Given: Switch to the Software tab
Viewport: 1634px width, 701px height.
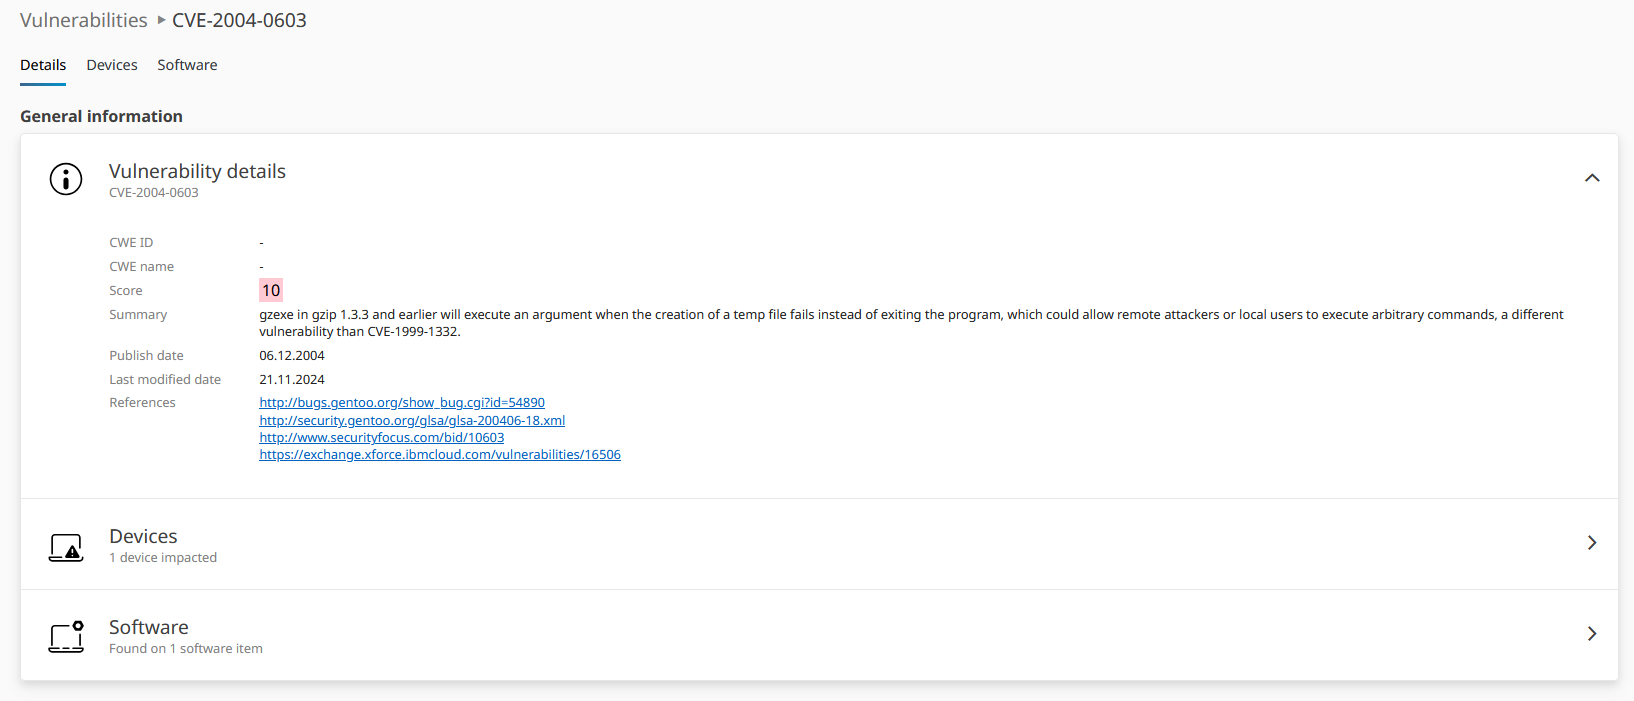Looking at the screenshot, I should click(x=187, y=65).
